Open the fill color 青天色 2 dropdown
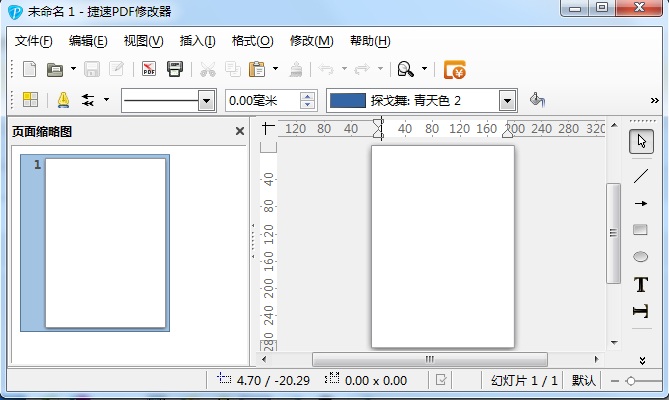 [507, 100]
